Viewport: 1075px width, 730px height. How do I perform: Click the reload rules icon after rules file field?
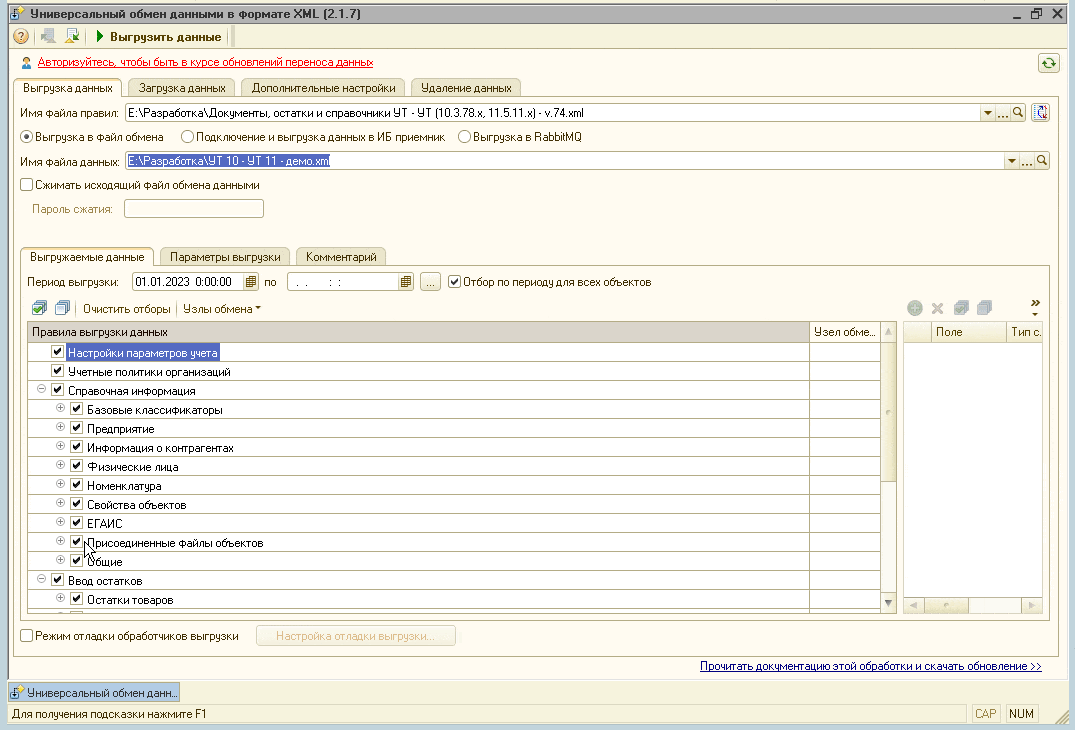[x=1040, y=113]
